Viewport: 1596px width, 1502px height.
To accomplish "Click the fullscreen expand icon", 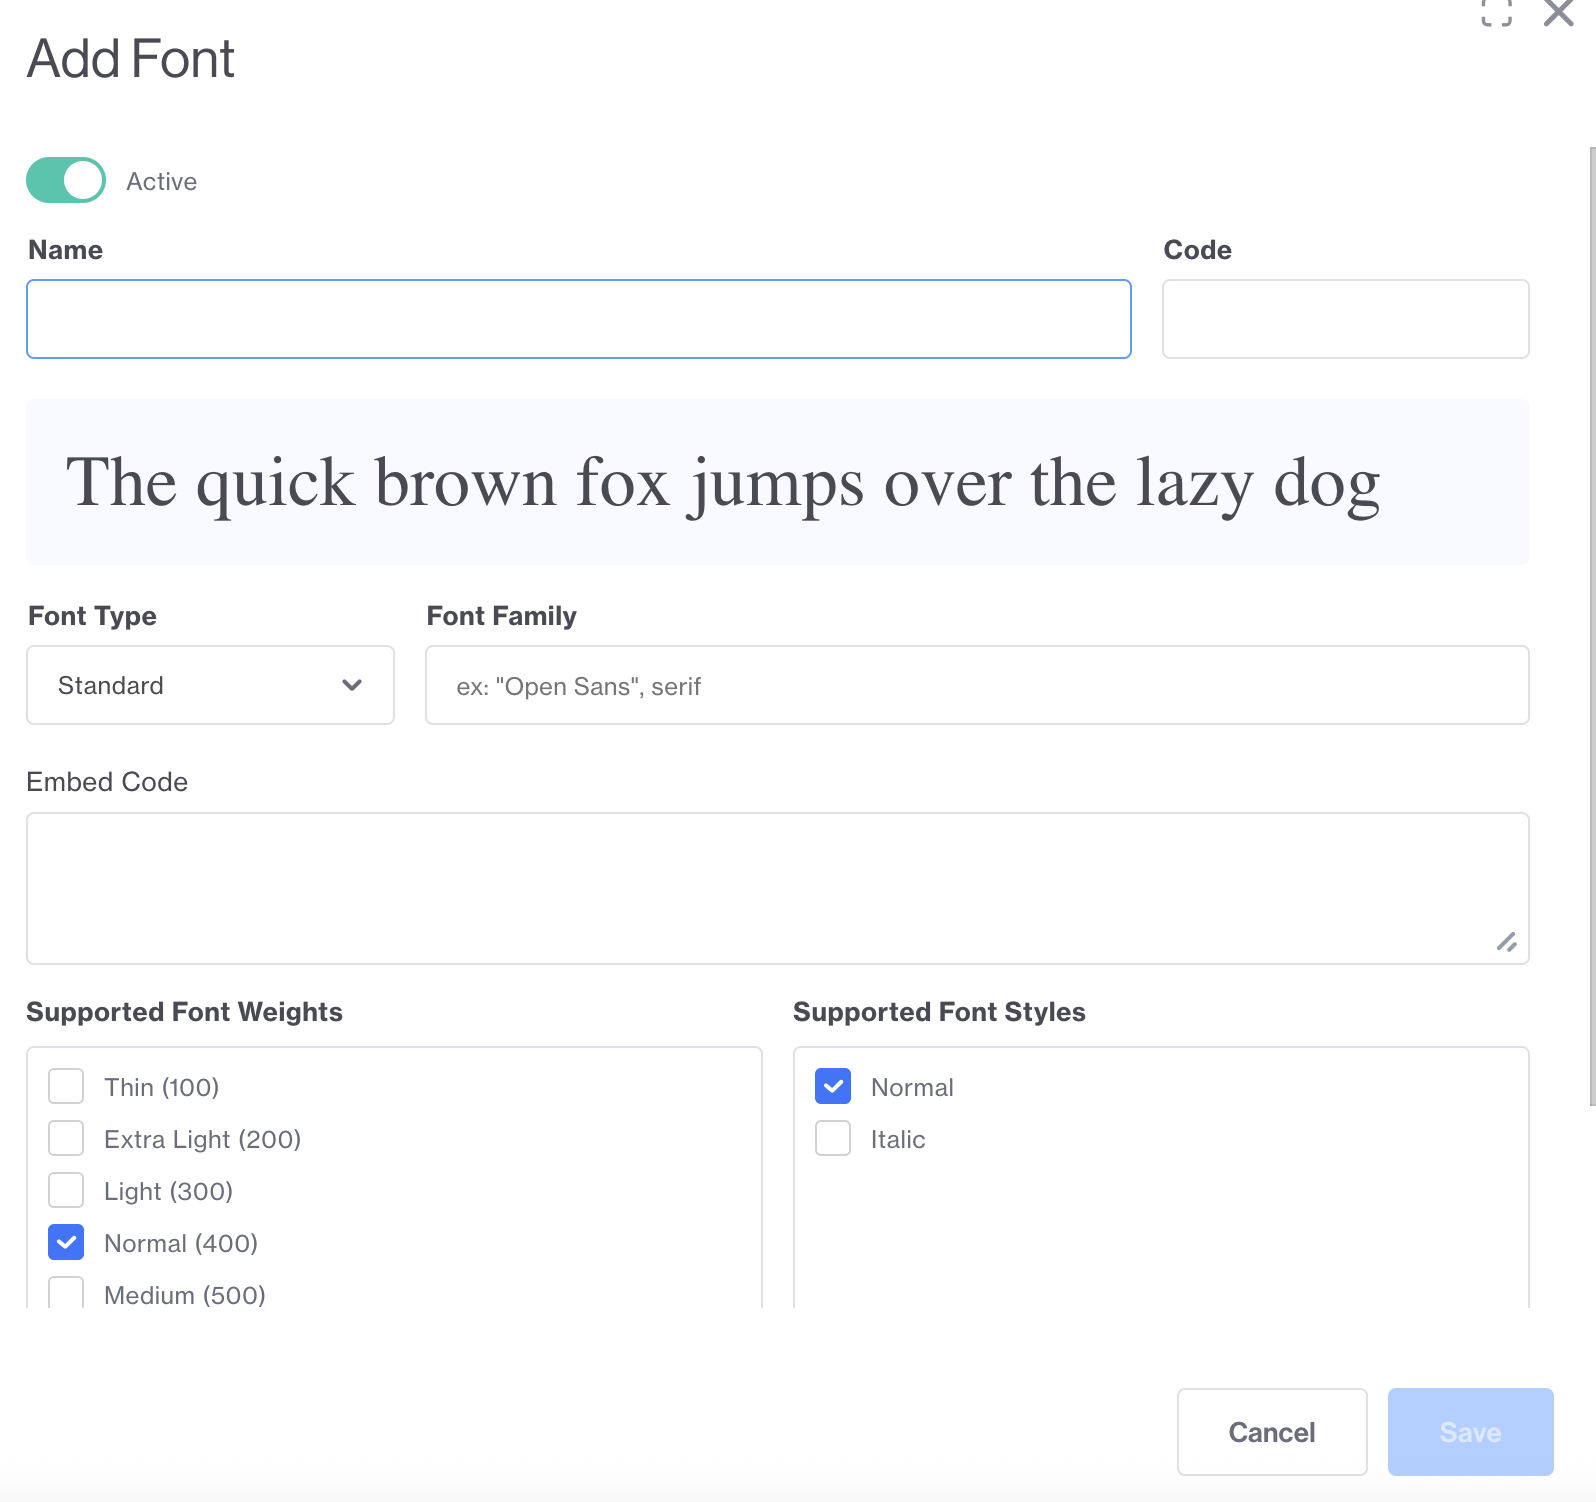I will point(1496,12).
